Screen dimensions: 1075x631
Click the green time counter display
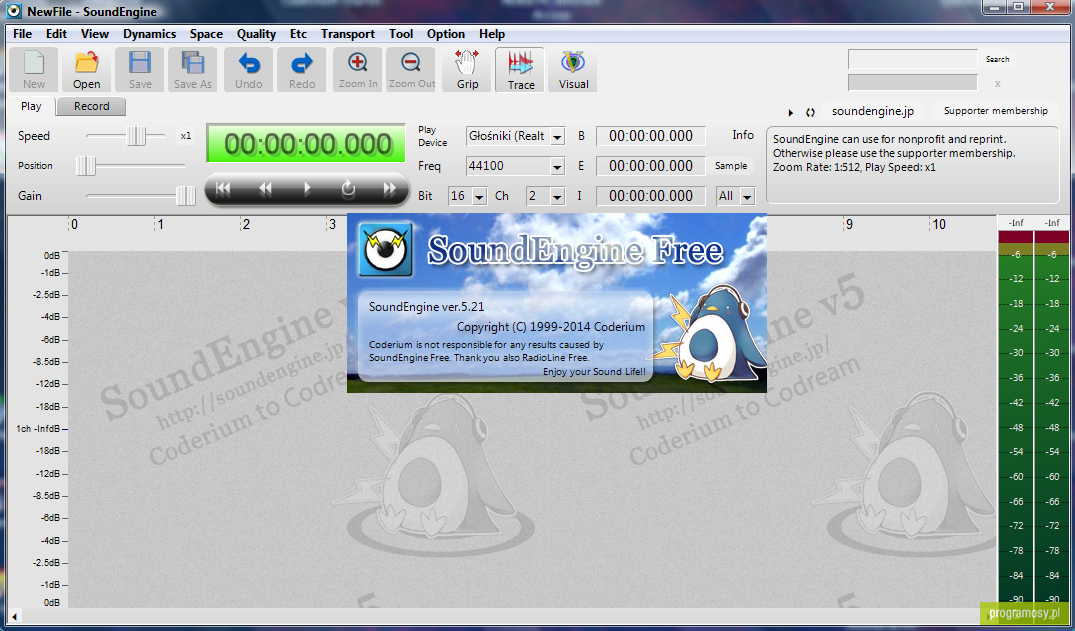(x=306, y=143)
